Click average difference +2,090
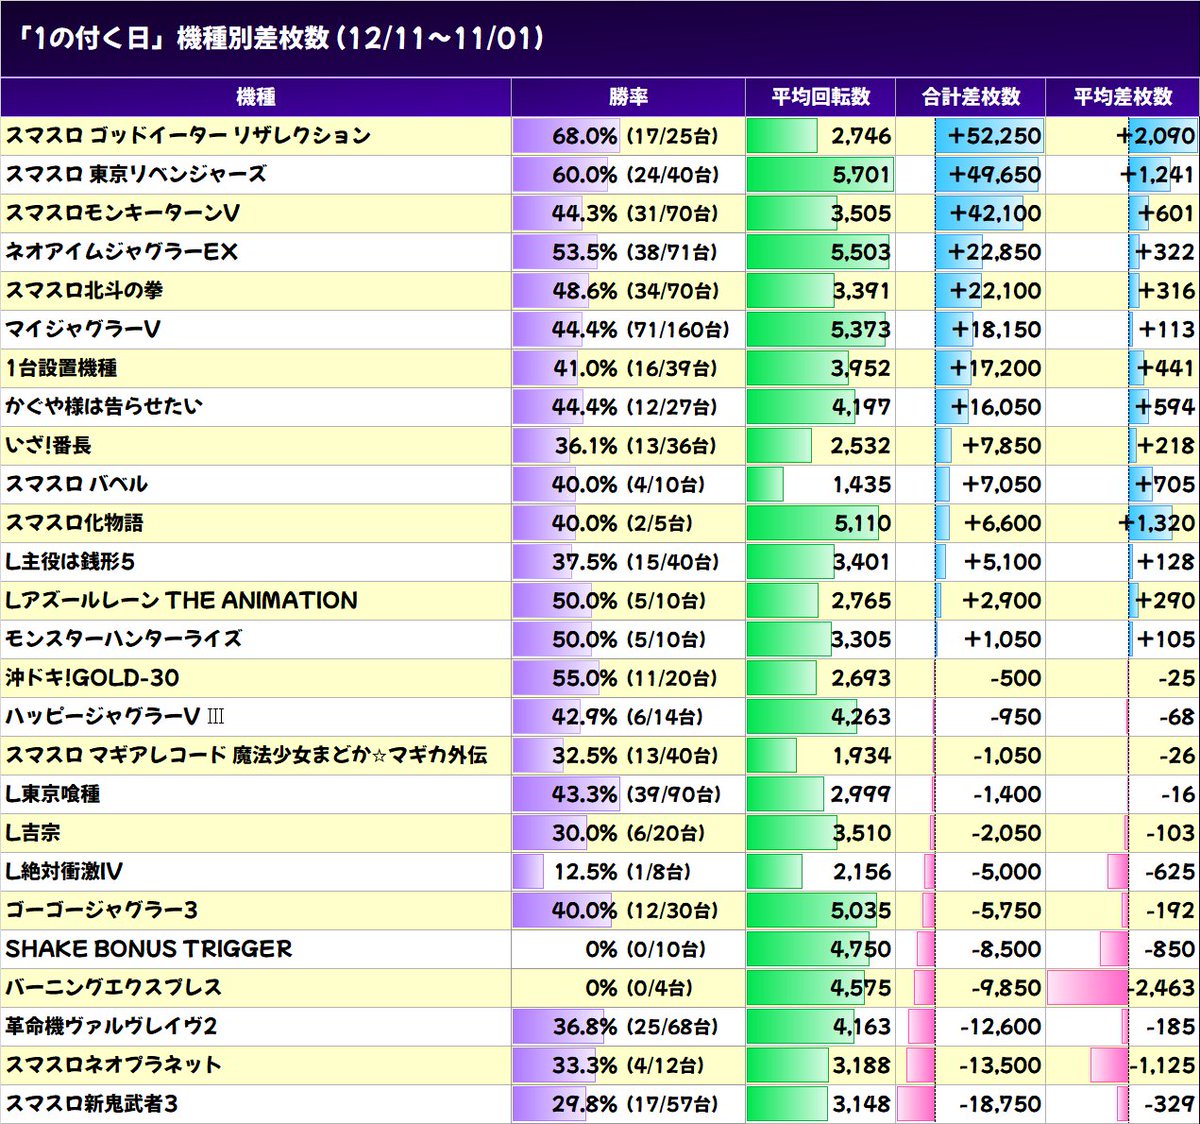Viewport: 1200px width, 1124px height. (x=1156, y=136)
